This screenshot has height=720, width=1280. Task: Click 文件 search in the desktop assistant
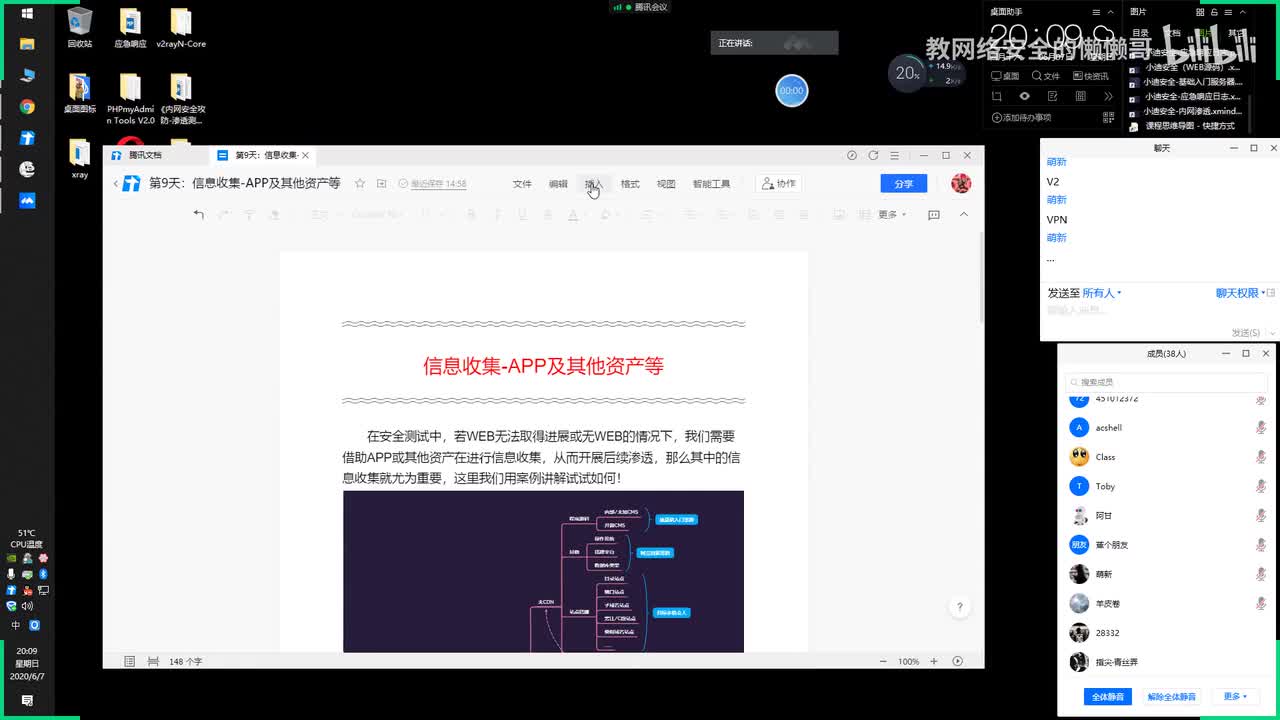point(1046,76)
